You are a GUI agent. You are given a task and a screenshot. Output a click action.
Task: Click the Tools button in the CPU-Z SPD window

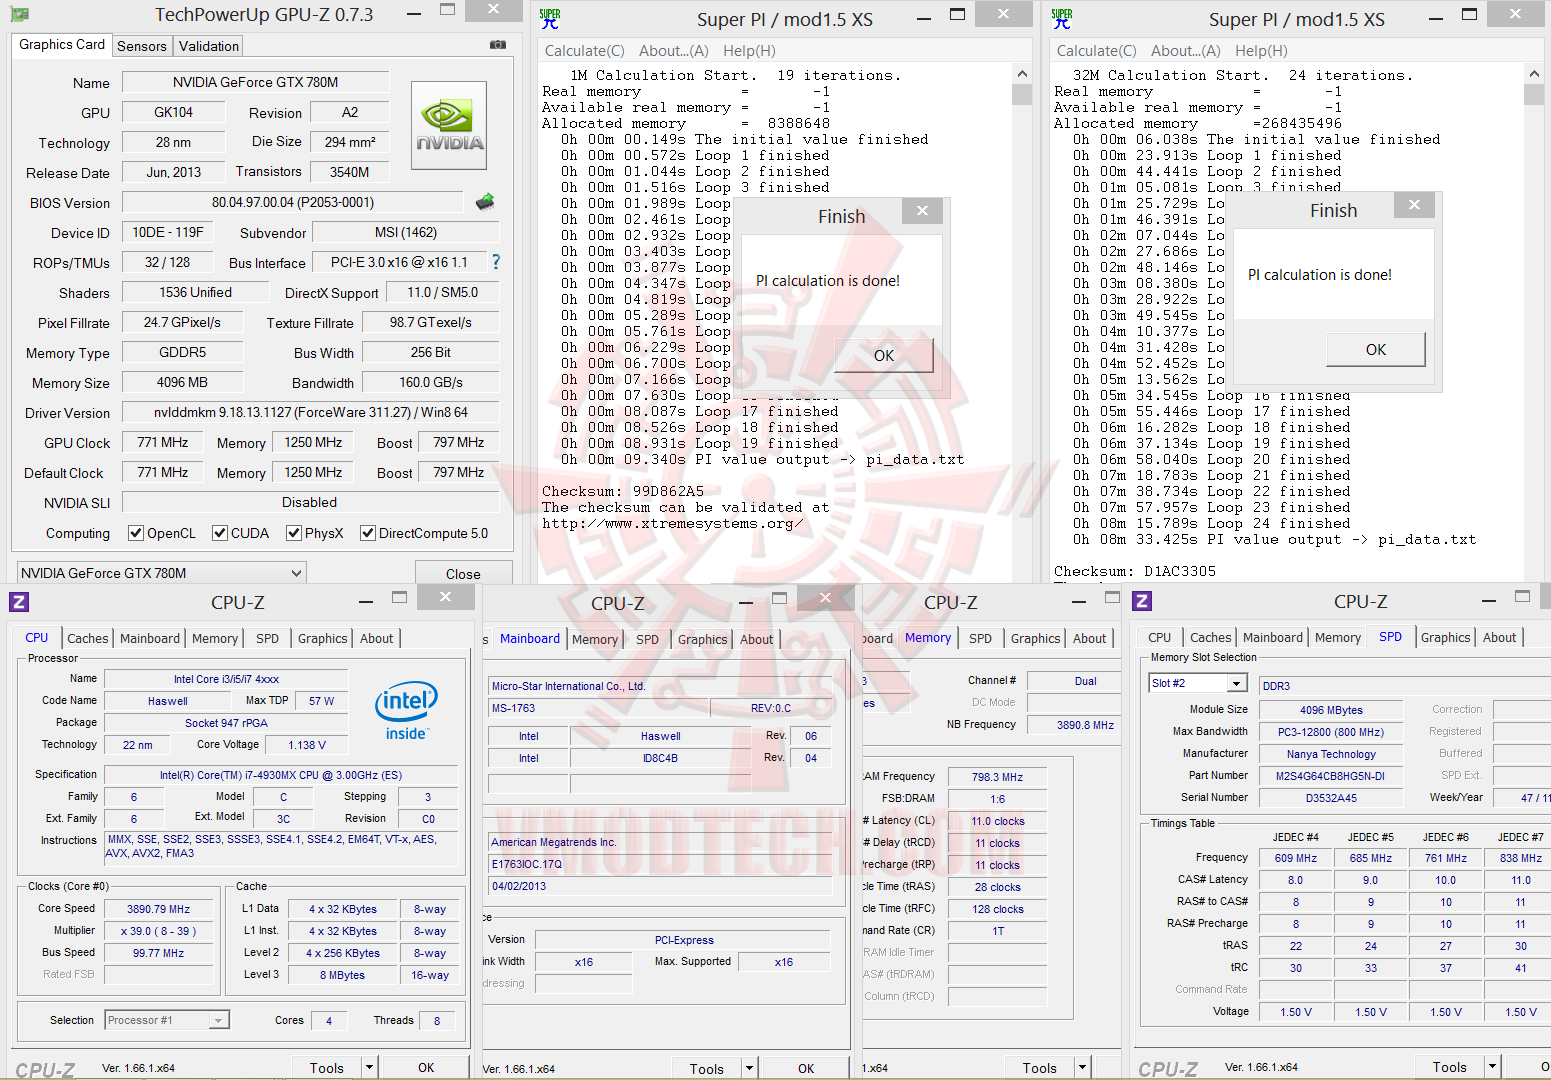(1449, 1066)
